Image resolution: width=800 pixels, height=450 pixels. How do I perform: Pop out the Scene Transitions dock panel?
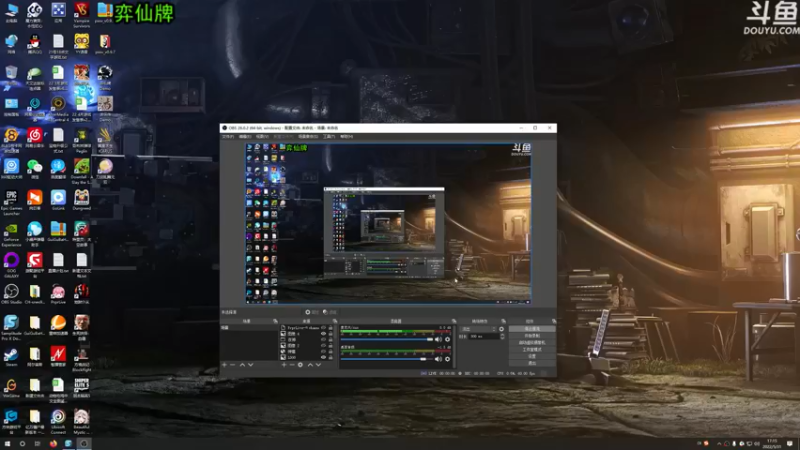coord(504,321)
